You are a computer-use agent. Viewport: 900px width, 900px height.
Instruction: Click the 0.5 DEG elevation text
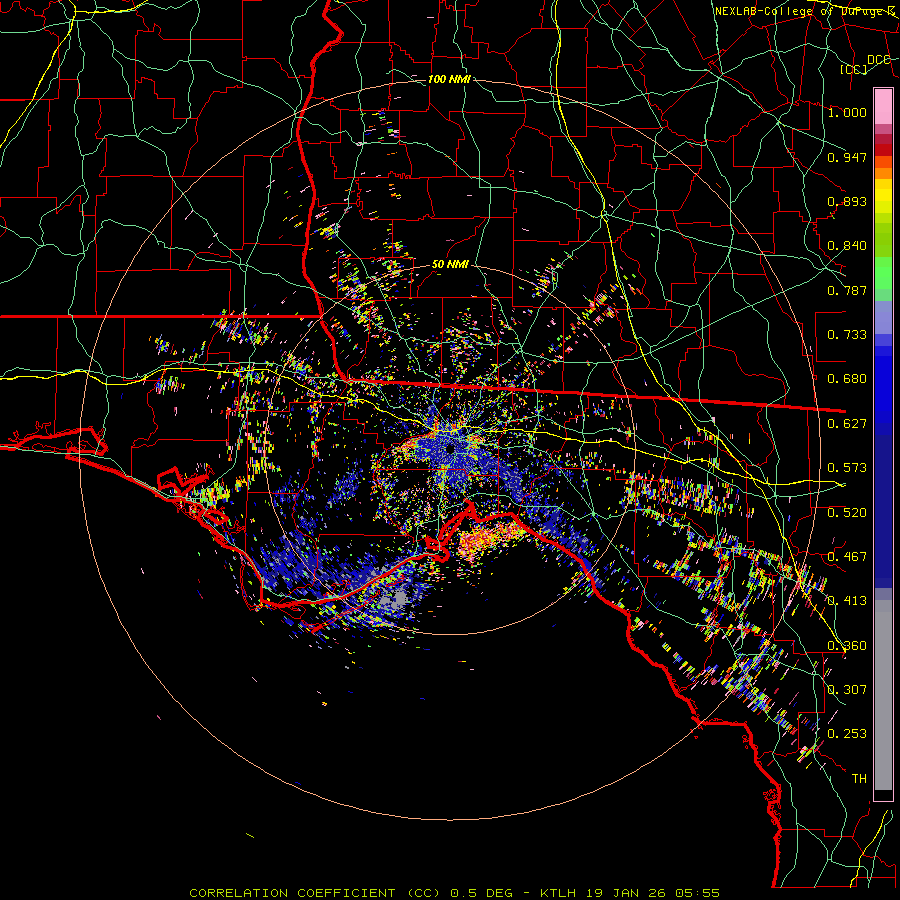pyautogui.click(x=484, y=893)
